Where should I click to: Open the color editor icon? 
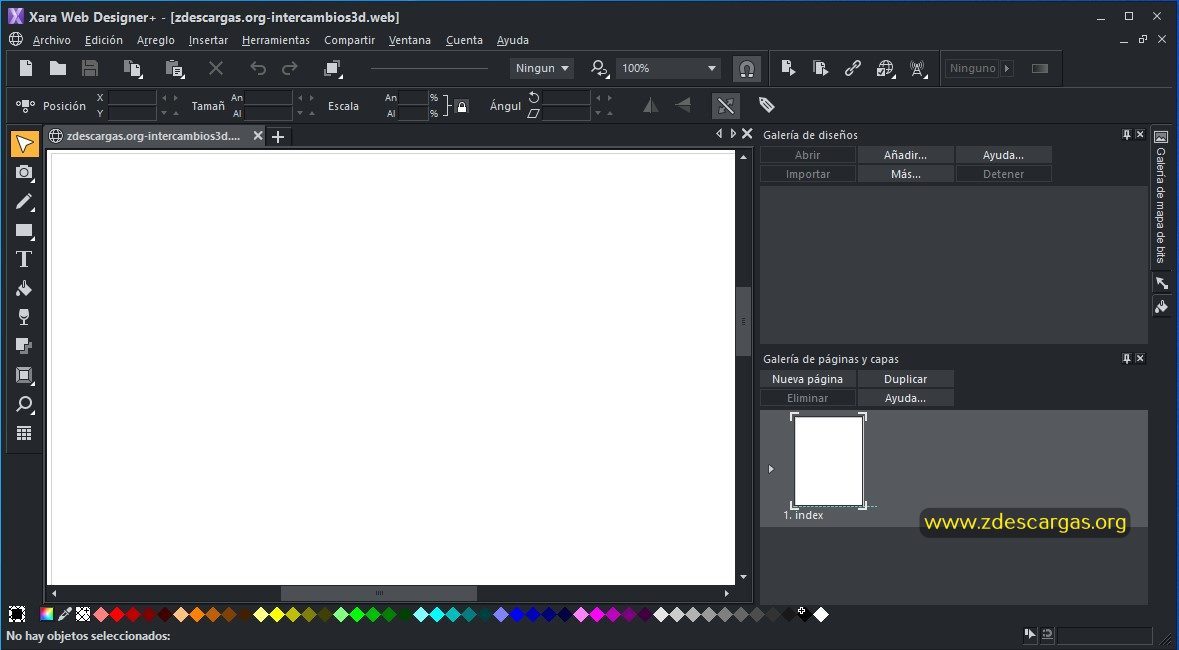(47, 615)
